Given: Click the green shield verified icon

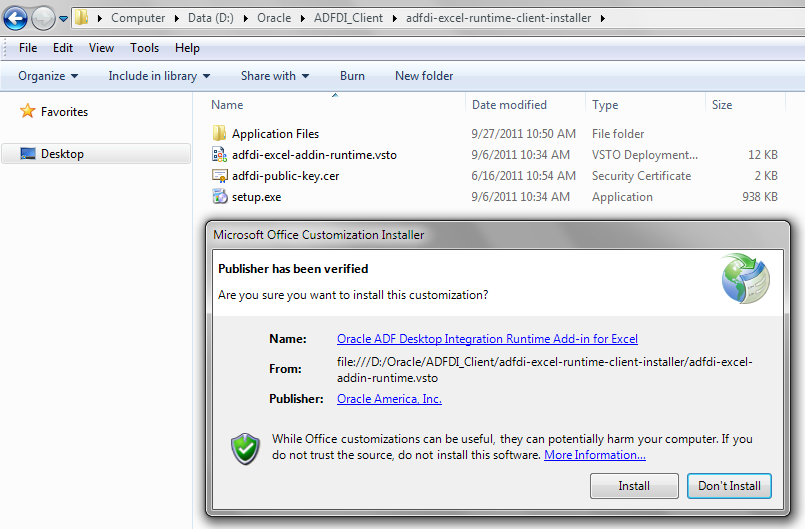Looking at the screenshot, I should pos(245,448).
